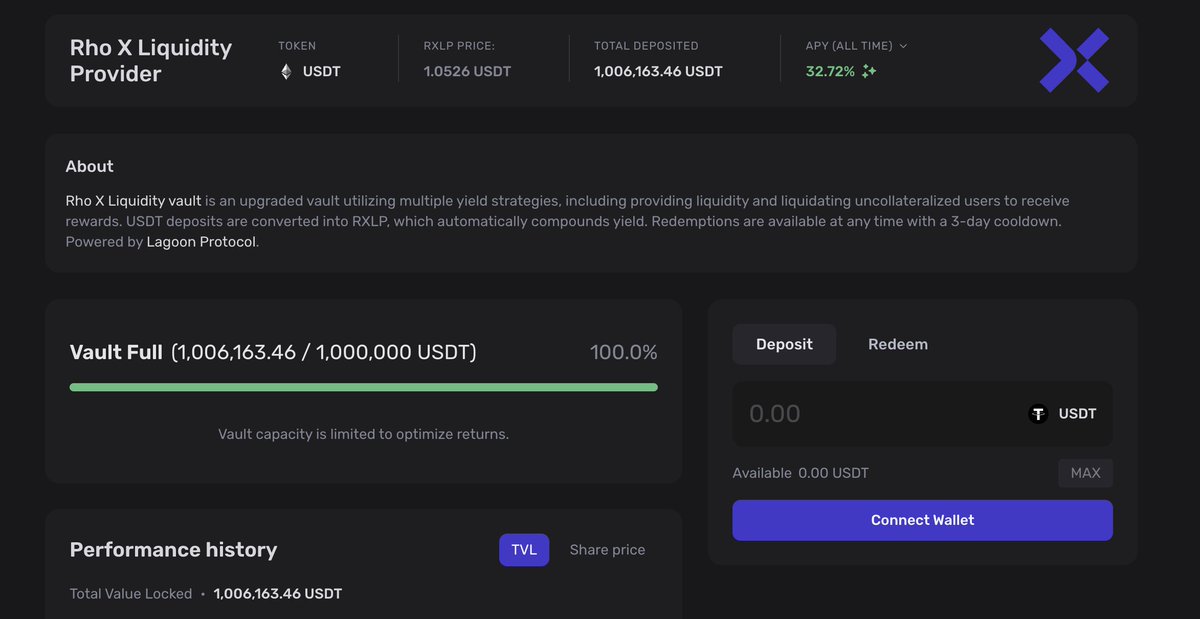The height and width of the screenshot is (619, 1200).
Task: Open the Lagoon Protocol link
Action: 201,242
